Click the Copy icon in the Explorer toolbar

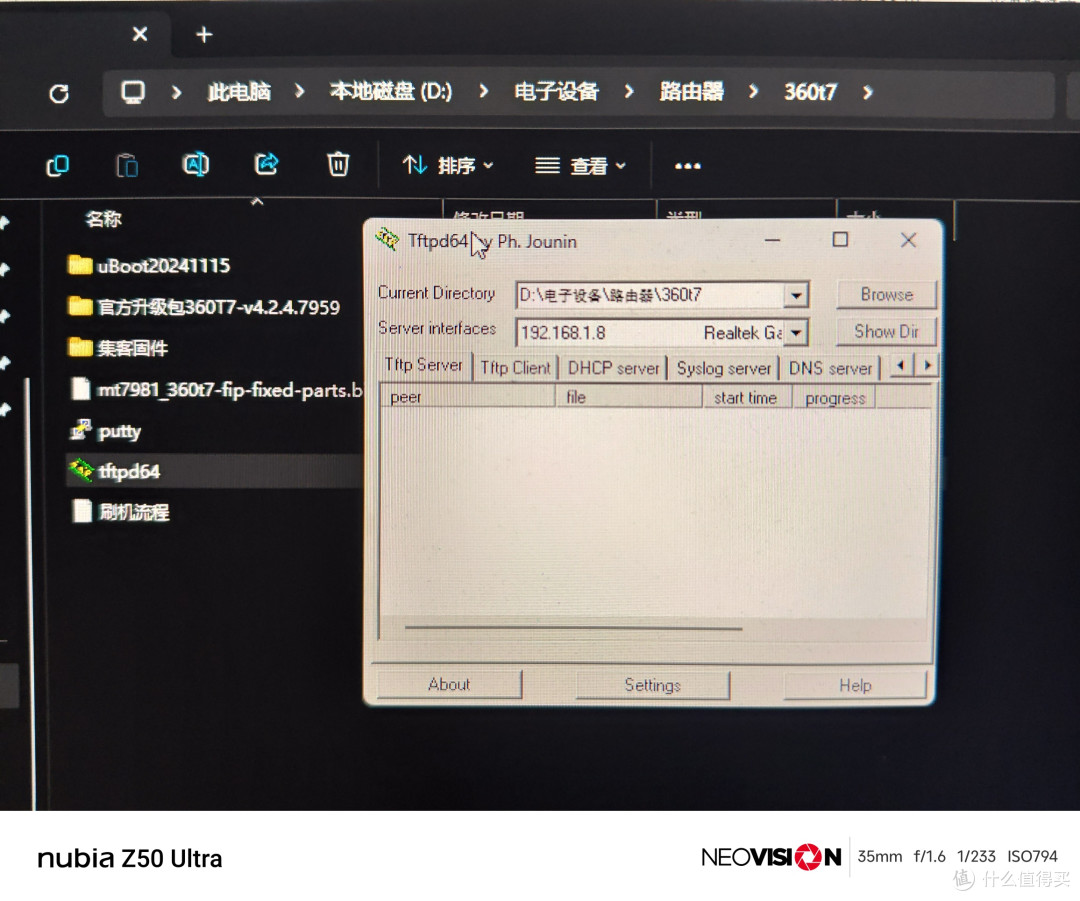[x=57, y=165]
